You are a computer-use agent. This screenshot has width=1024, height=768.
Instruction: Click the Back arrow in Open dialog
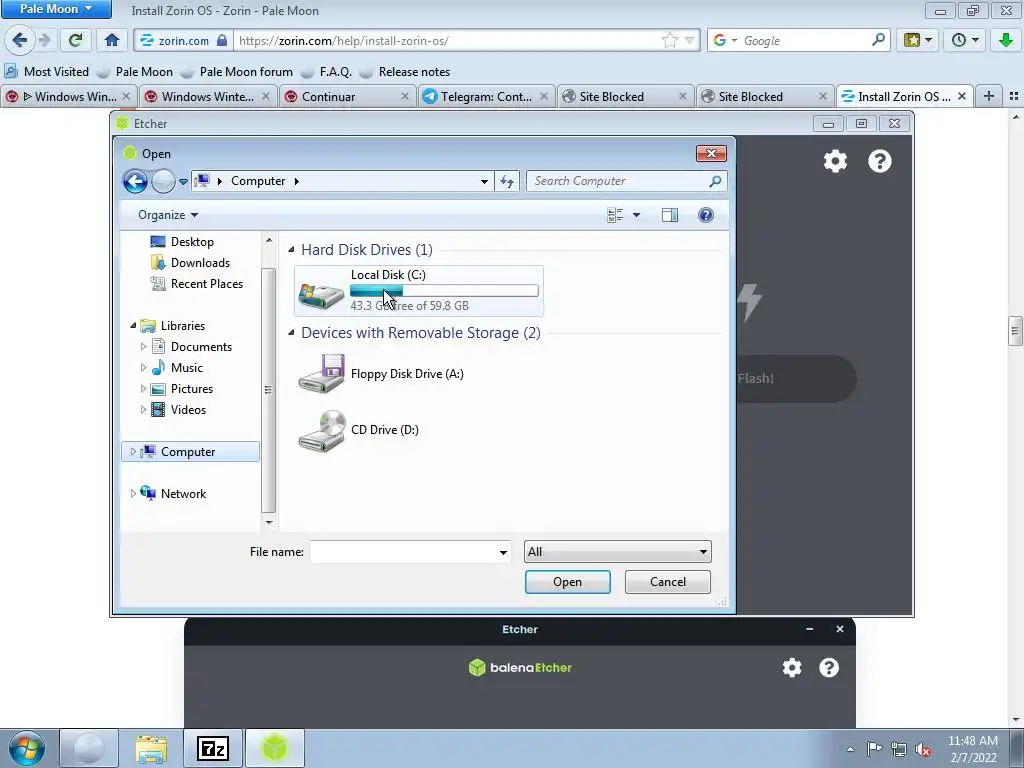tap(135, 181)
